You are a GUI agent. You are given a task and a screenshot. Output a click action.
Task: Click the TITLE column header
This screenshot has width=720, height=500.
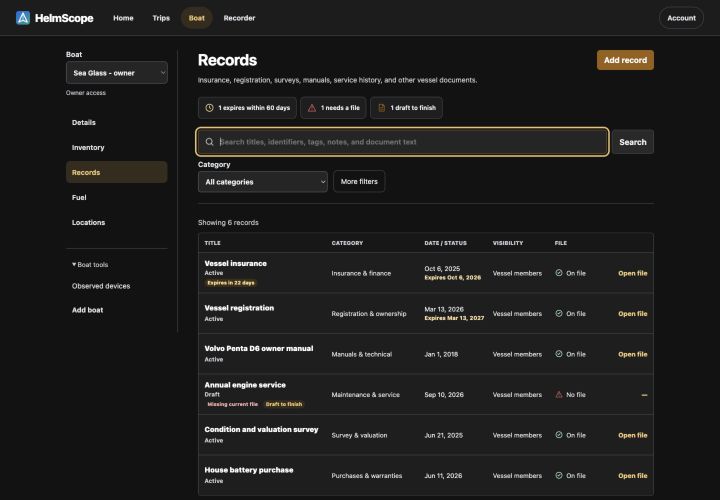[x=213, y=243]
